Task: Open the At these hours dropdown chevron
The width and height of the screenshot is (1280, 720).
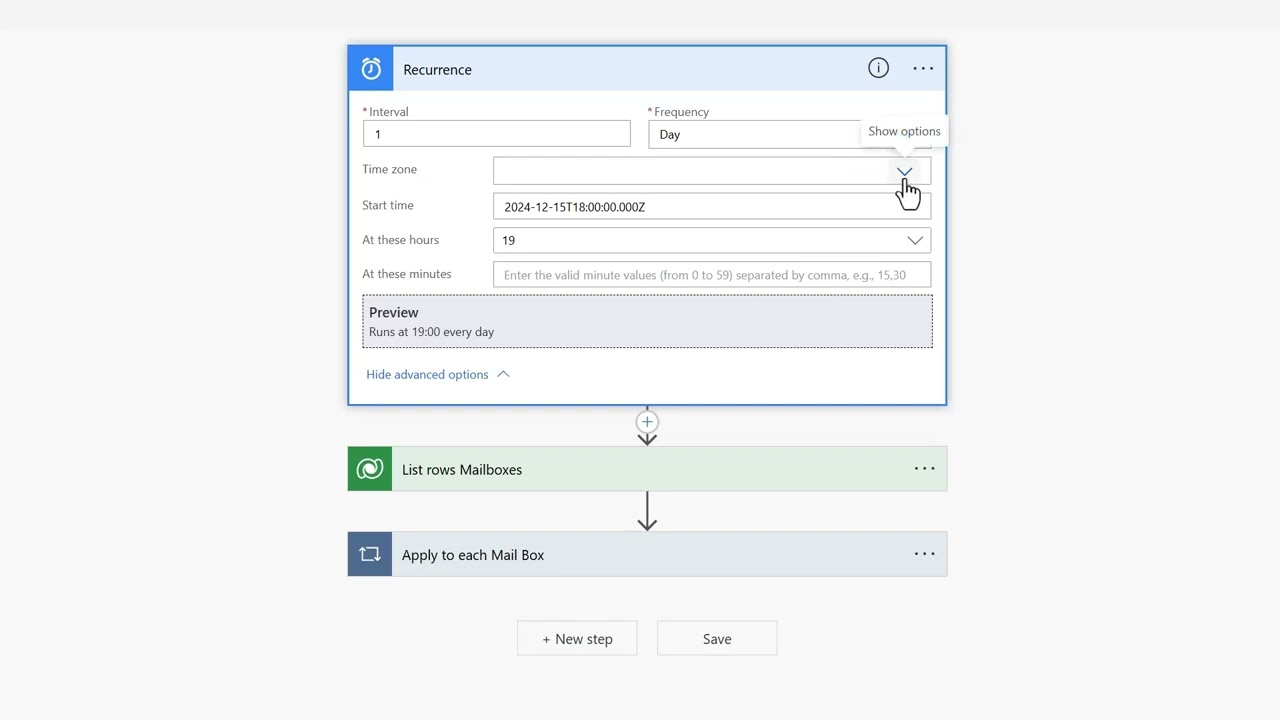Action: tap(915, 240)
